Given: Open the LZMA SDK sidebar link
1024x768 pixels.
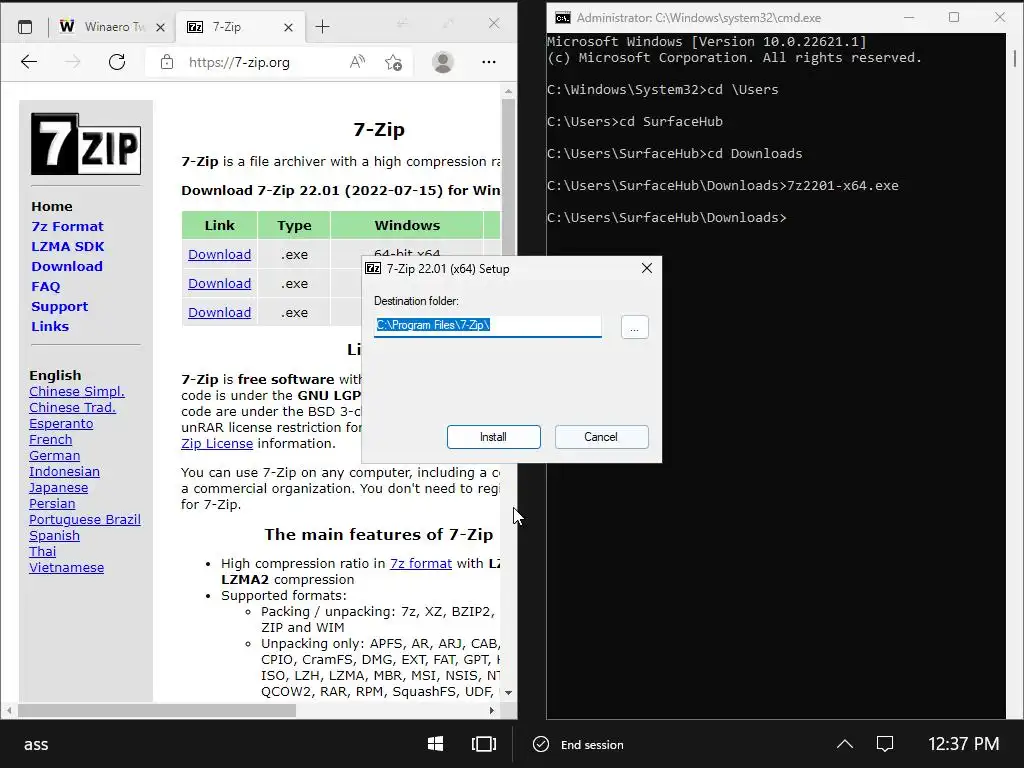Looking at the screenshot, I should pyautogui.click(x=67, y=246).
